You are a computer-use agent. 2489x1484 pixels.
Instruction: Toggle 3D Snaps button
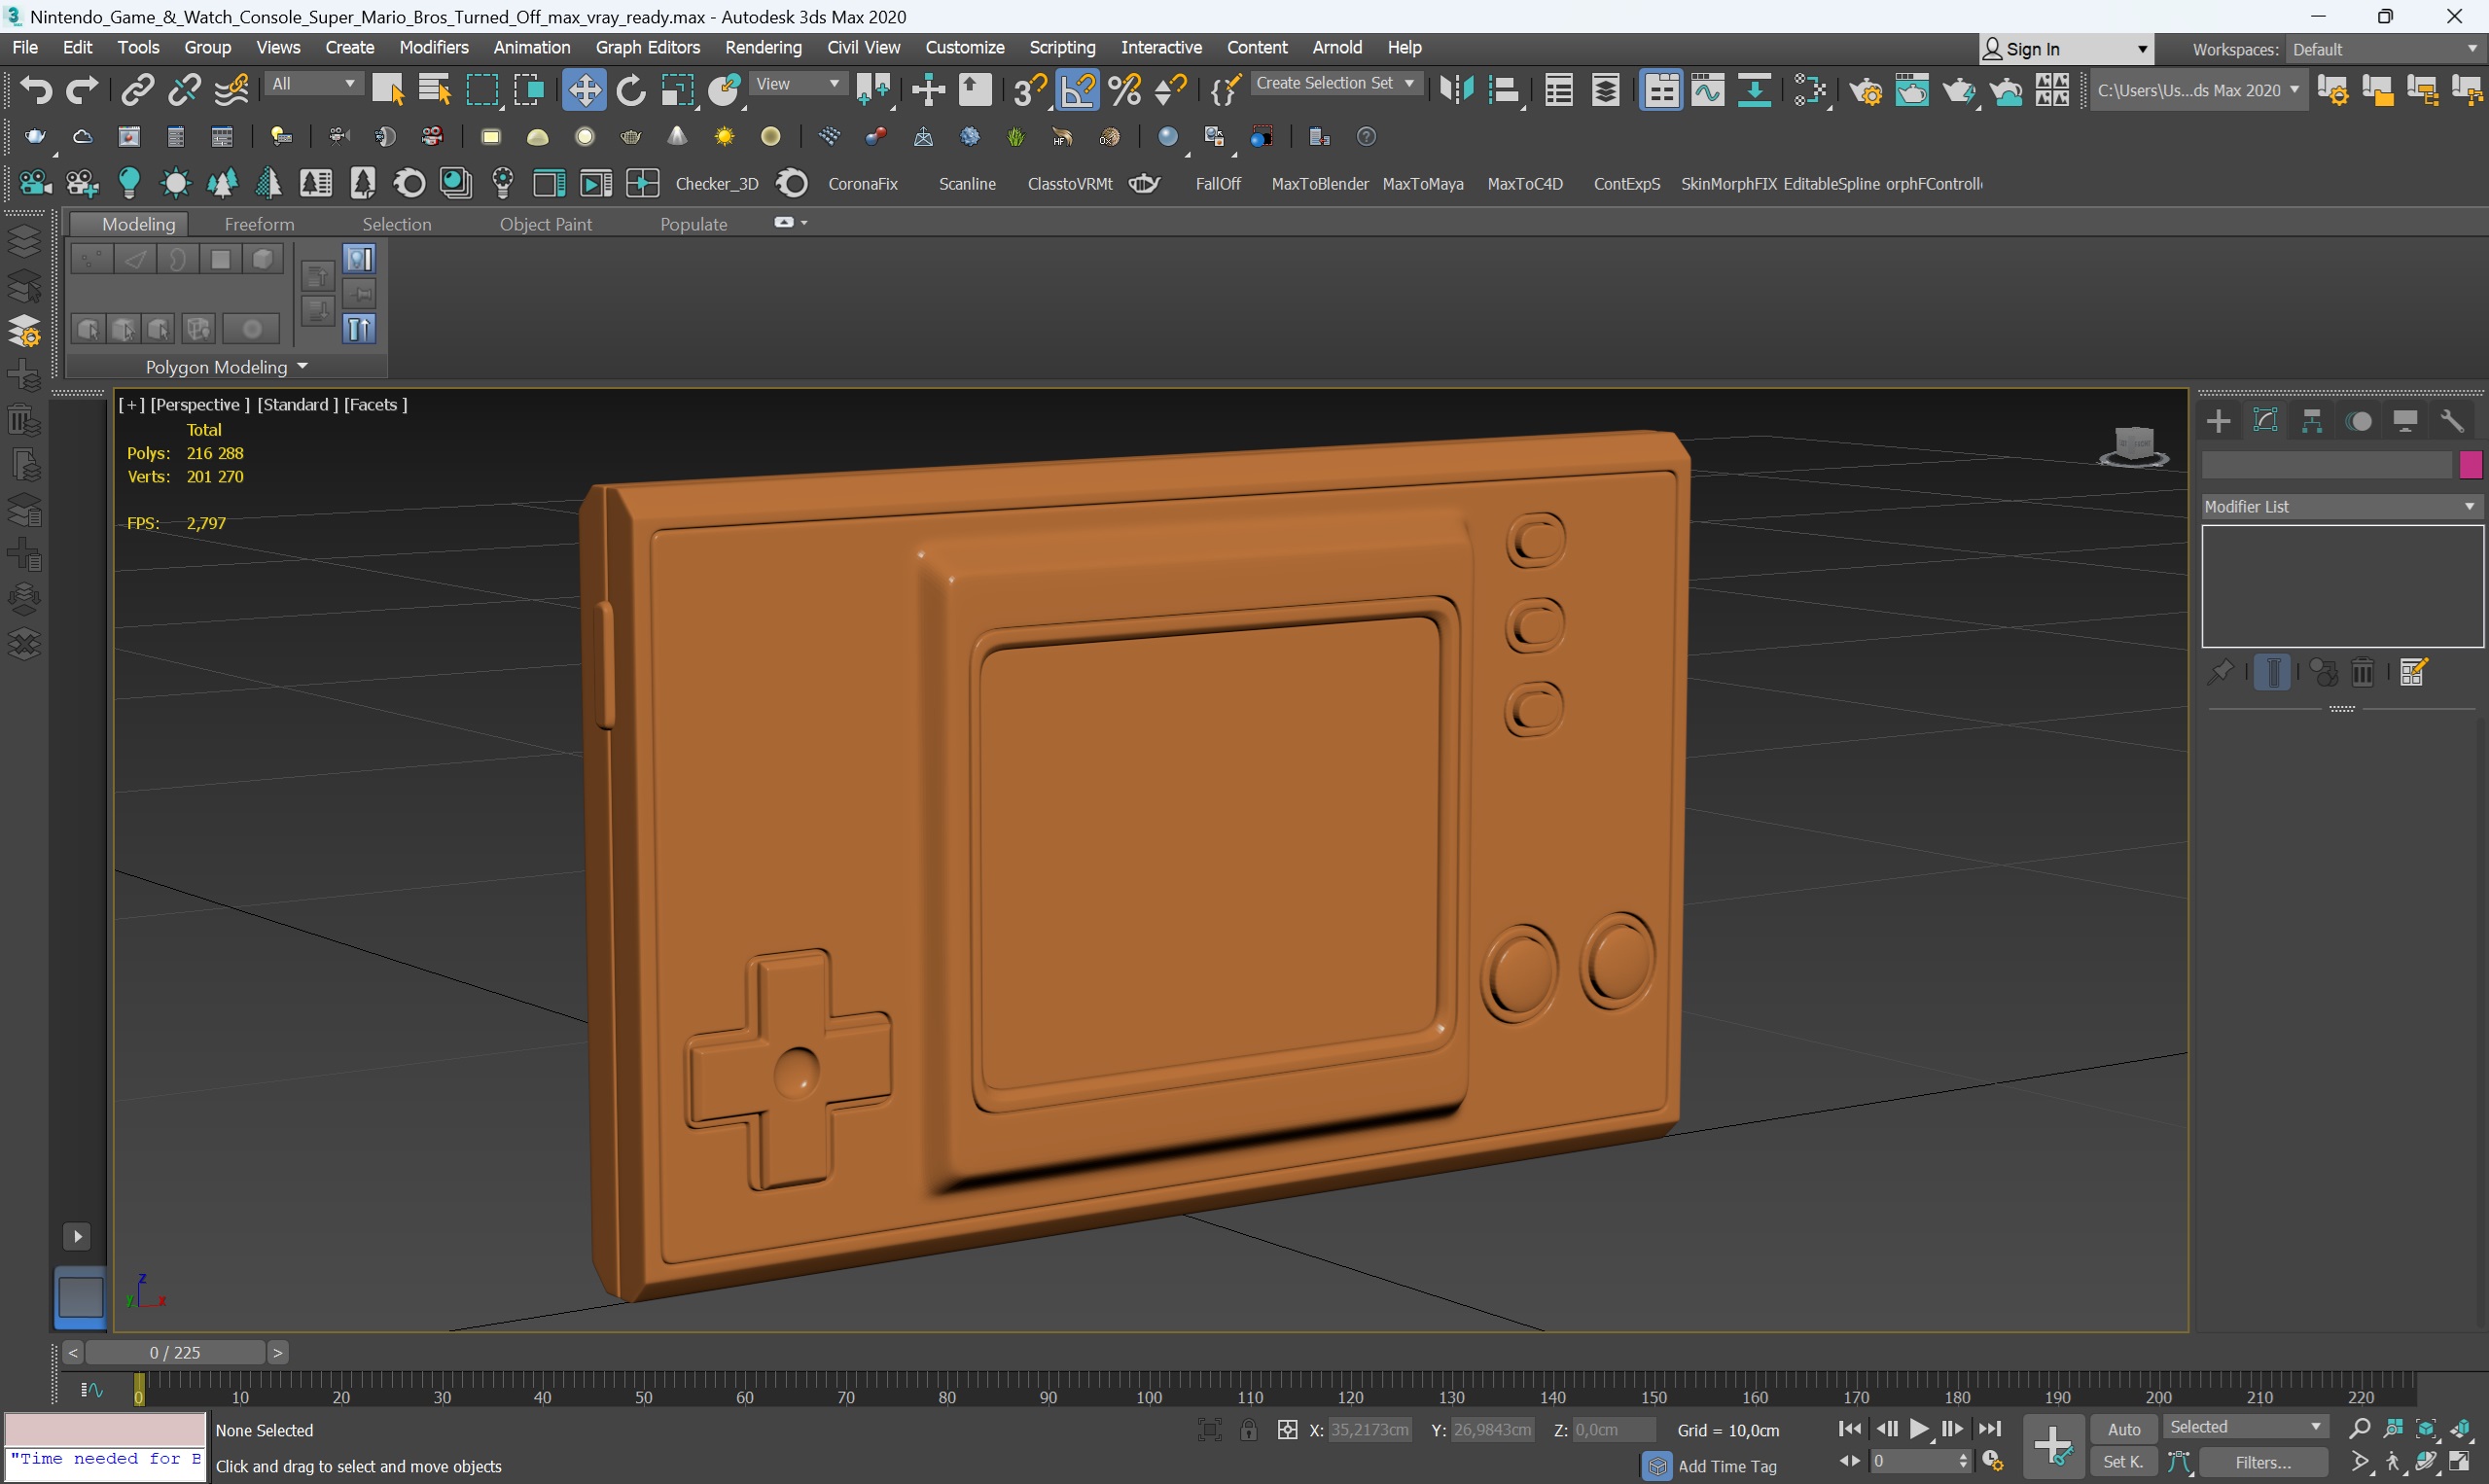tap(1029, 90)
